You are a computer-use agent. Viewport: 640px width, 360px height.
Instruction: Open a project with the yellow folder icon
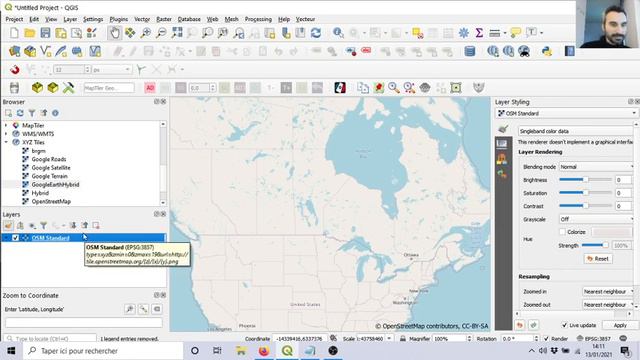pos(29,33)
